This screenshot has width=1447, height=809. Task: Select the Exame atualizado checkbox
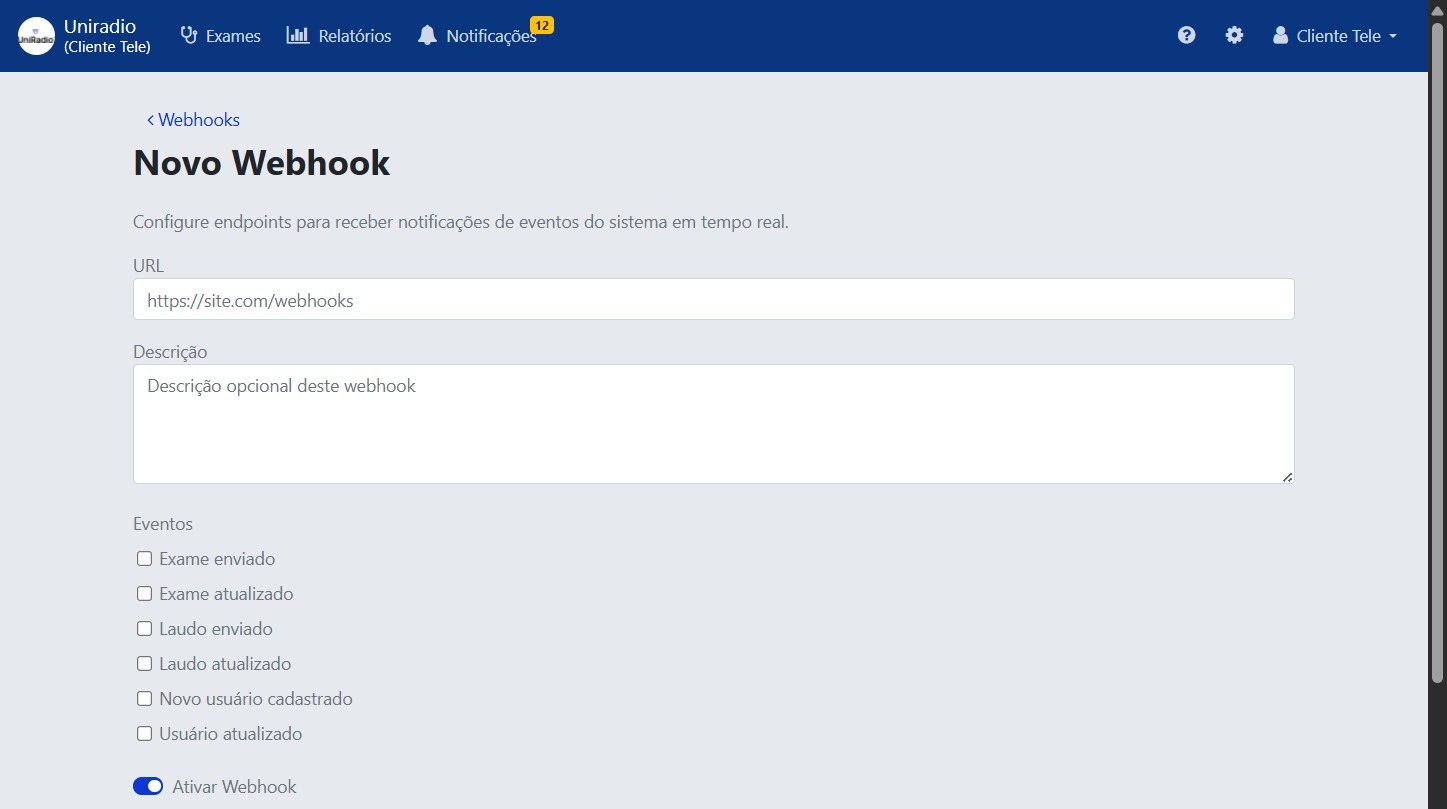click(x=144, y=593)
